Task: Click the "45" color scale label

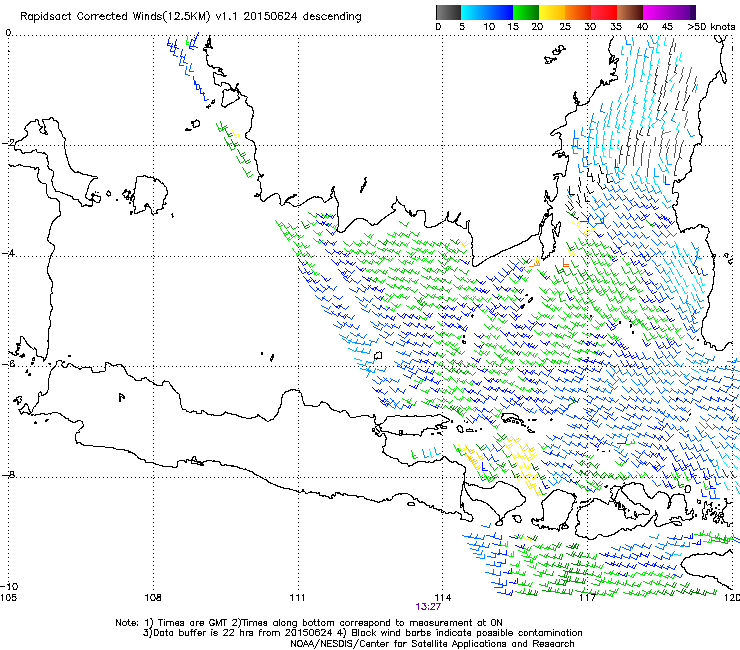Action: 667,27
